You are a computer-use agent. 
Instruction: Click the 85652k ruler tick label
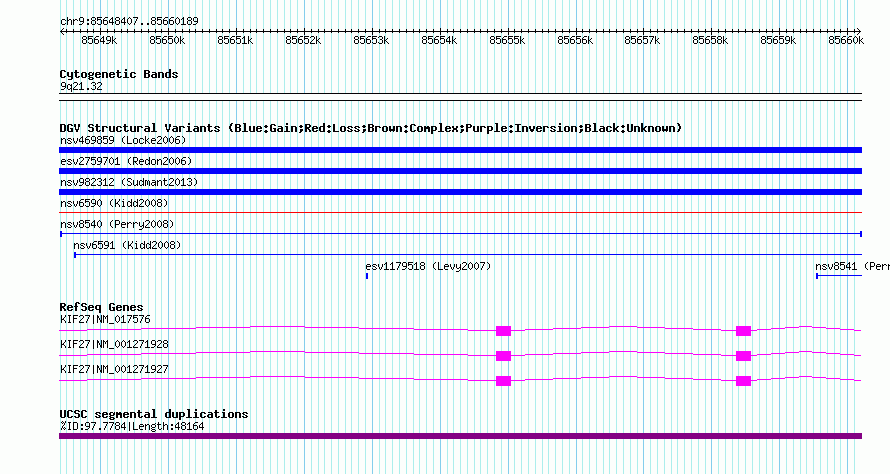click(x=303, y=40)
